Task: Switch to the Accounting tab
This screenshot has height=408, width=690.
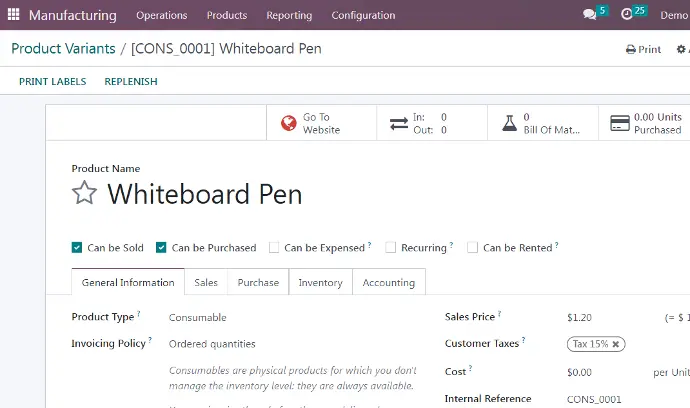Action: 388,283
